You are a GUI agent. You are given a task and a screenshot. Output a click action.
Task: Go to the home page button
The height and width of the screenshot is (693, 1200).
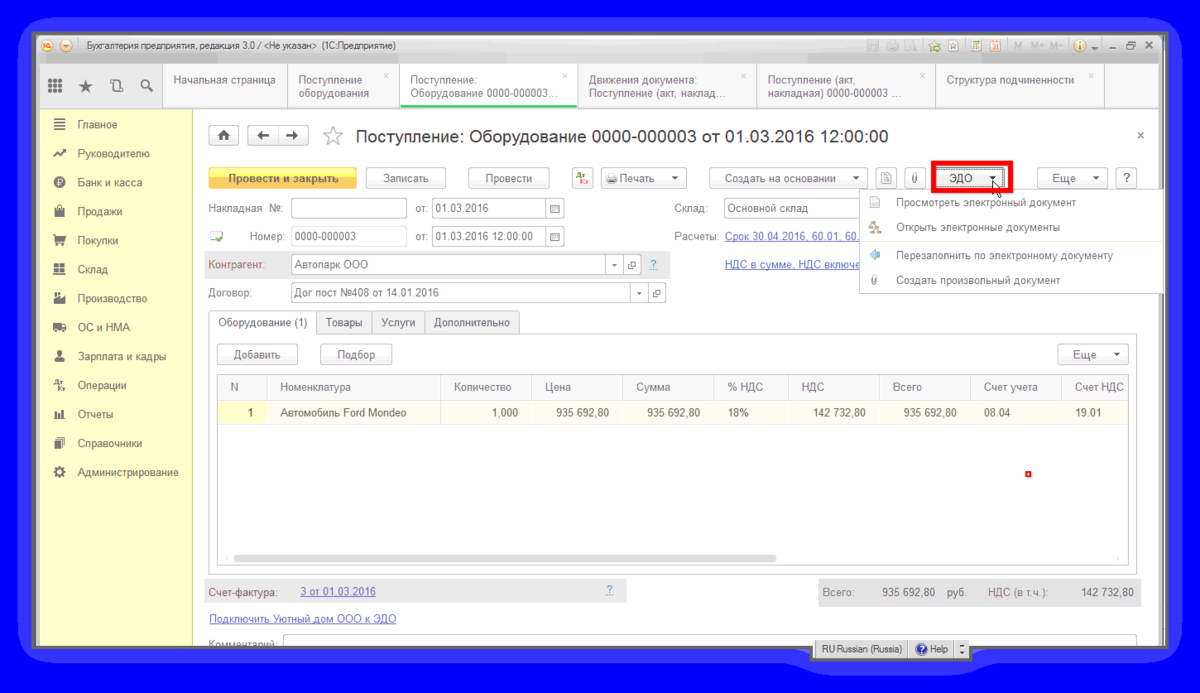click(x=223, y=136)
